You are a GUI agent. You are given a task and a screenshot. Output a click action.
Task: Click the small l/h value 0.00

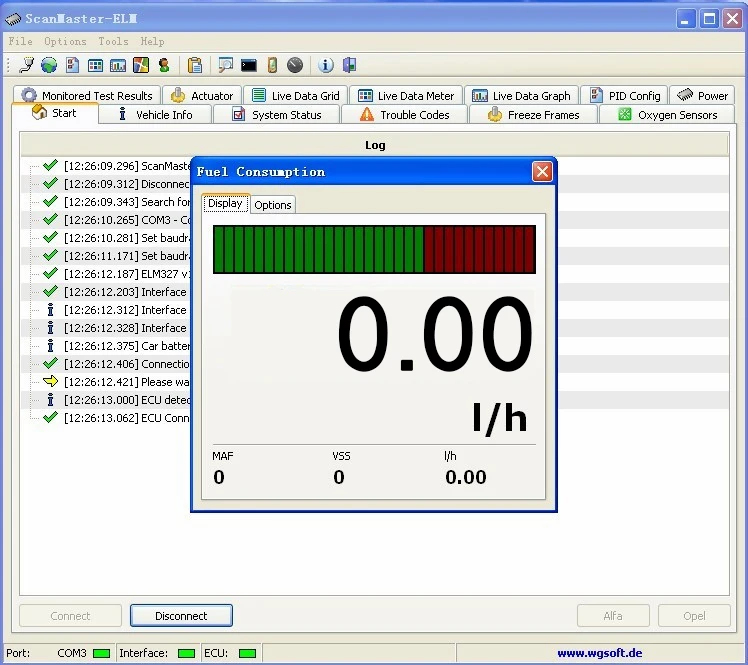pos(466,477)
